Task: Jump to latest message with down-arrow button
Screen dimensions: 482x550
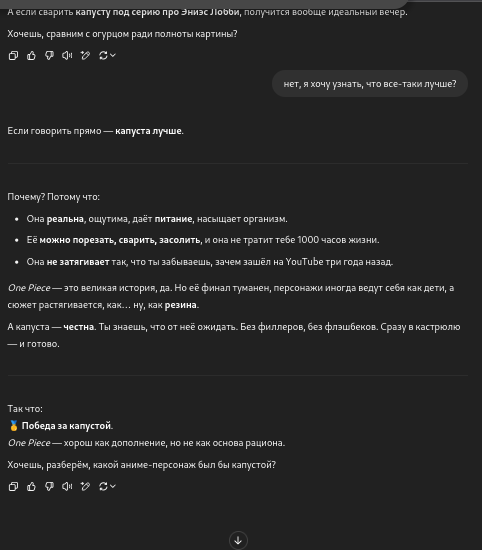Action: click(x=238, y=540)
